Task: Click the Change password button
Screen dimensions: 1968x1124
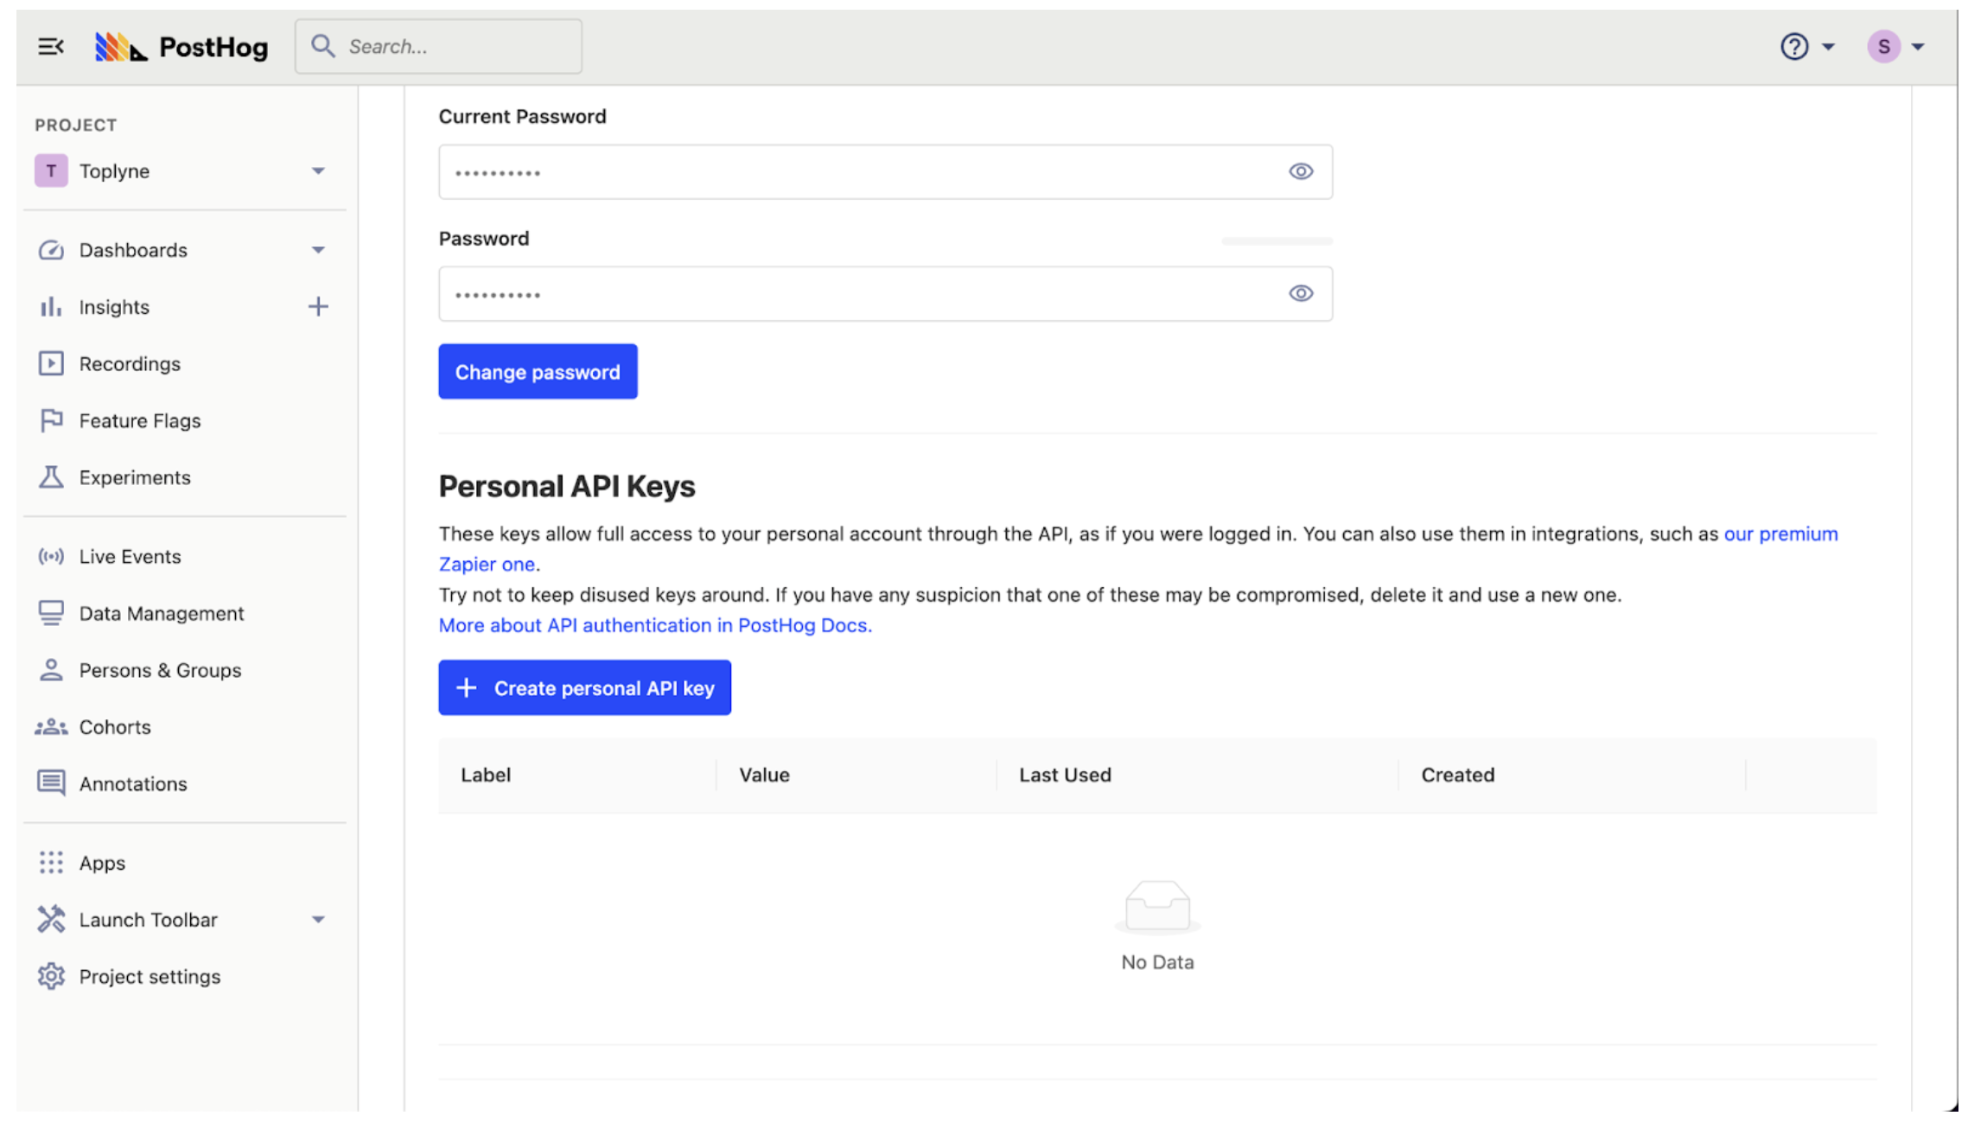Action: [537, 371]
